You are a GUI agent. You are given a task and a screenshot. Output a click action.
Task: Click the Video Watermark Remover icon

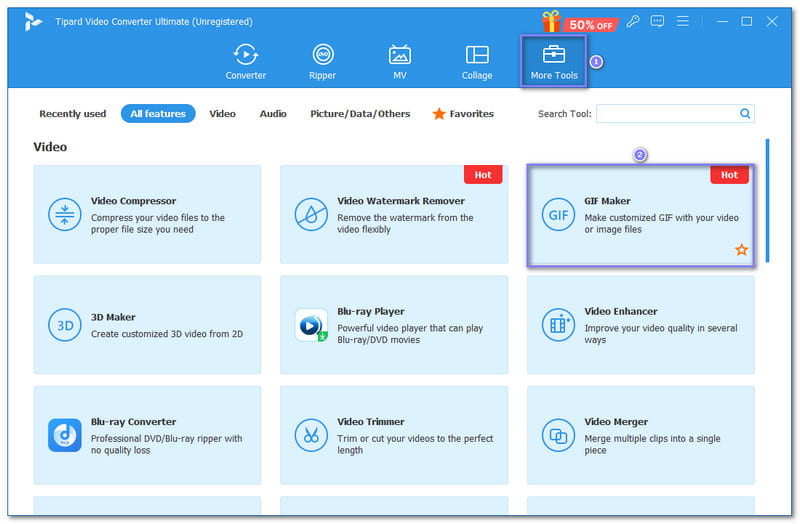point(311,214)
